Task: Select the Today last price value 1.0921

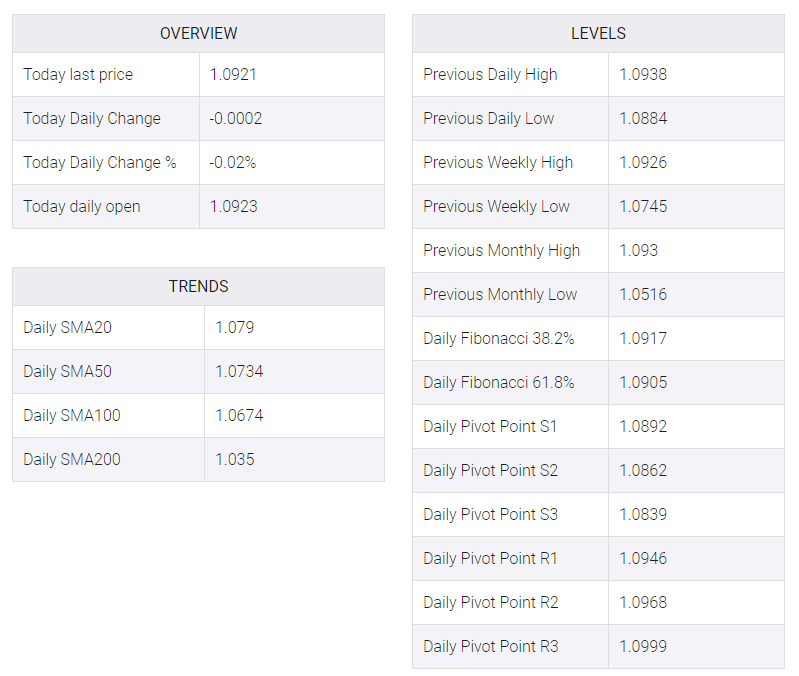Action: pyautogui.click(x=233, y=74)
